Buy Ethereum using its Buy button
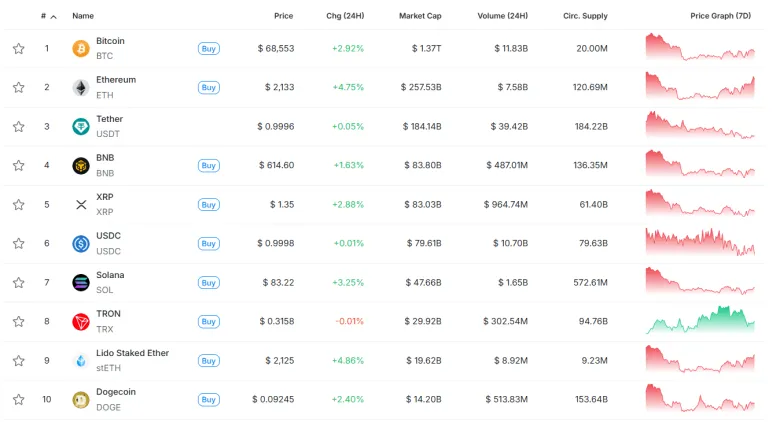 pos(208,88)
